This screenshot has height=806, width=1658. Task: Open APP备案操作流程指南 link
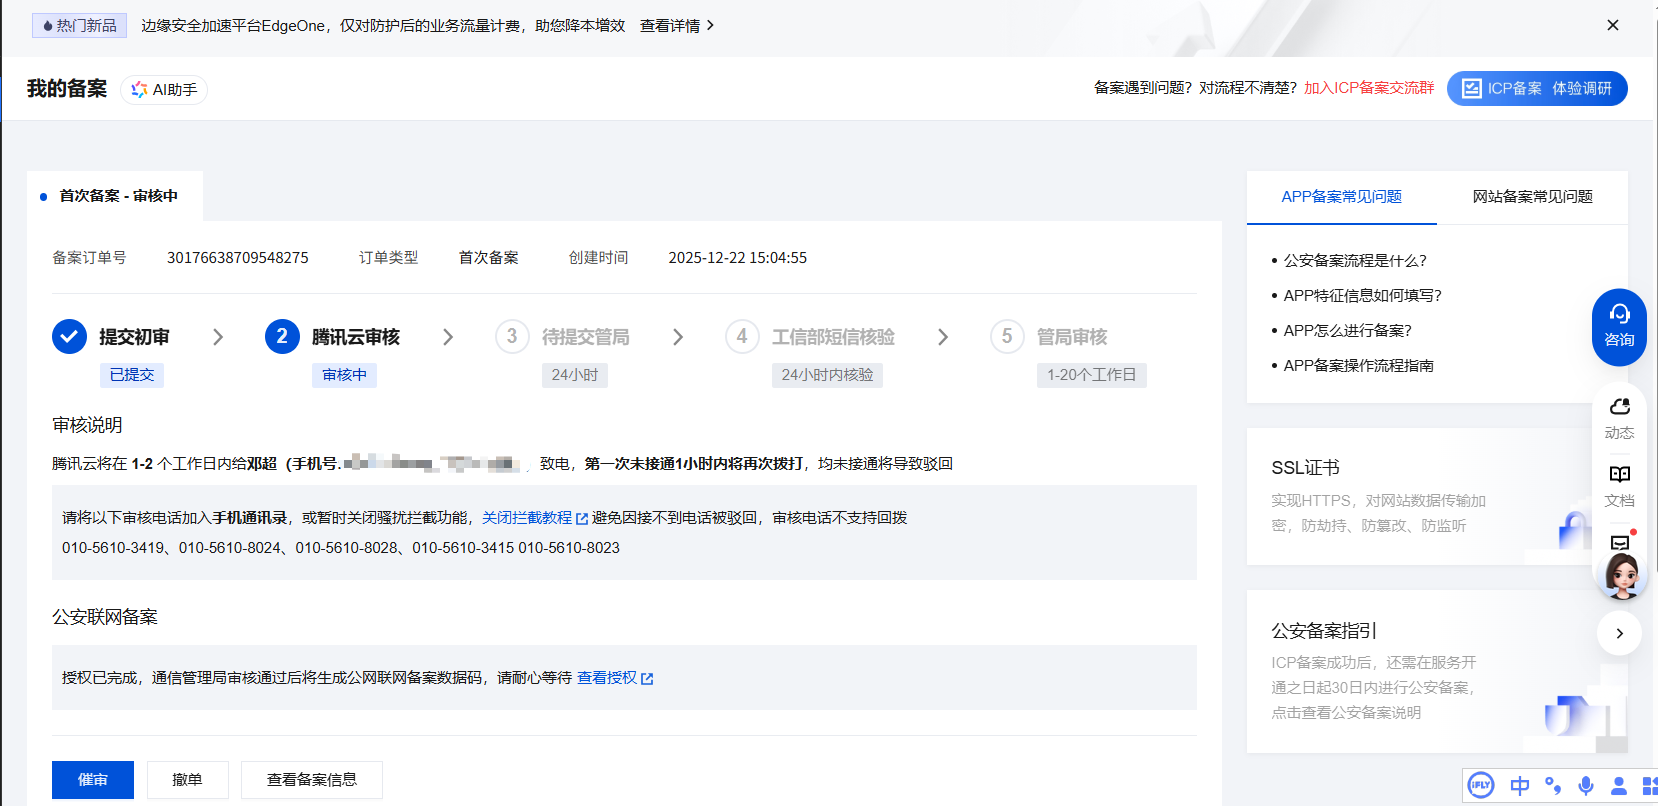pyautogui.click(x=1359, y=366)
